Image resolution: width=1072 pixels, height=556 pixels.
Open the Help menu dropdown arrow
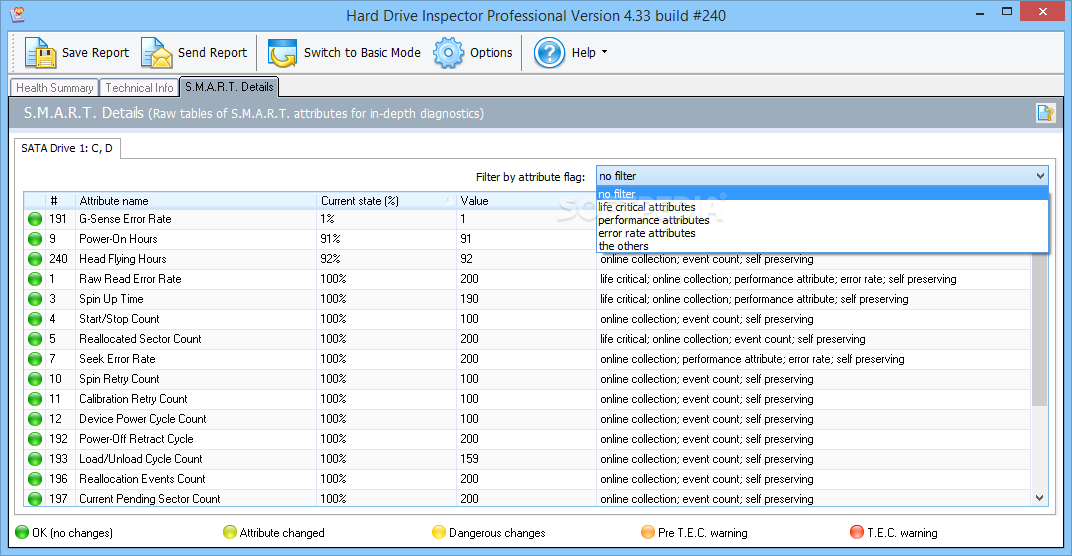[x=604, y=52]
